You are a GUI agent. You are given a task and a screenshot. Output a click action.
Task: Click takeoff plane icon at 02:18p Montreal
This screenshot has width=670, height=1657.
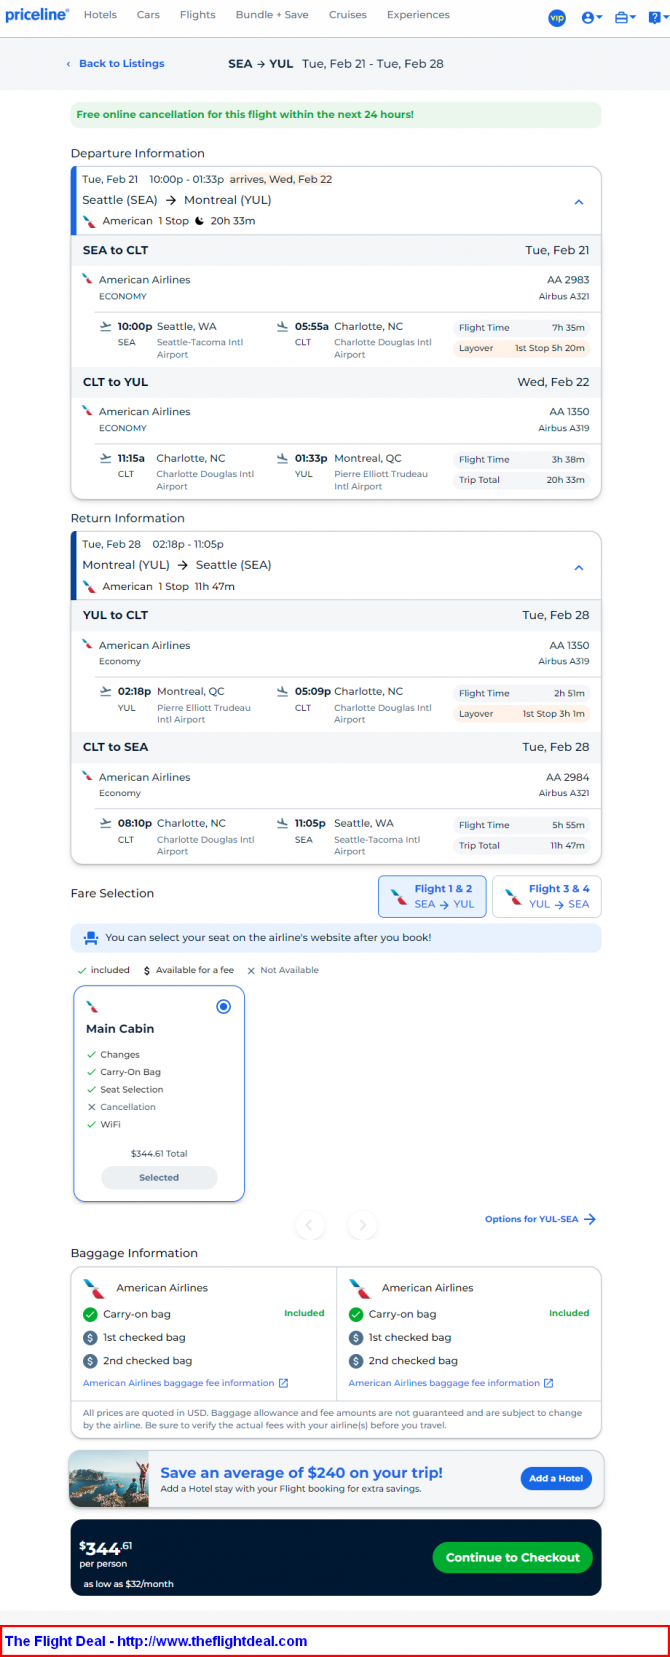[x=106, y=691]
